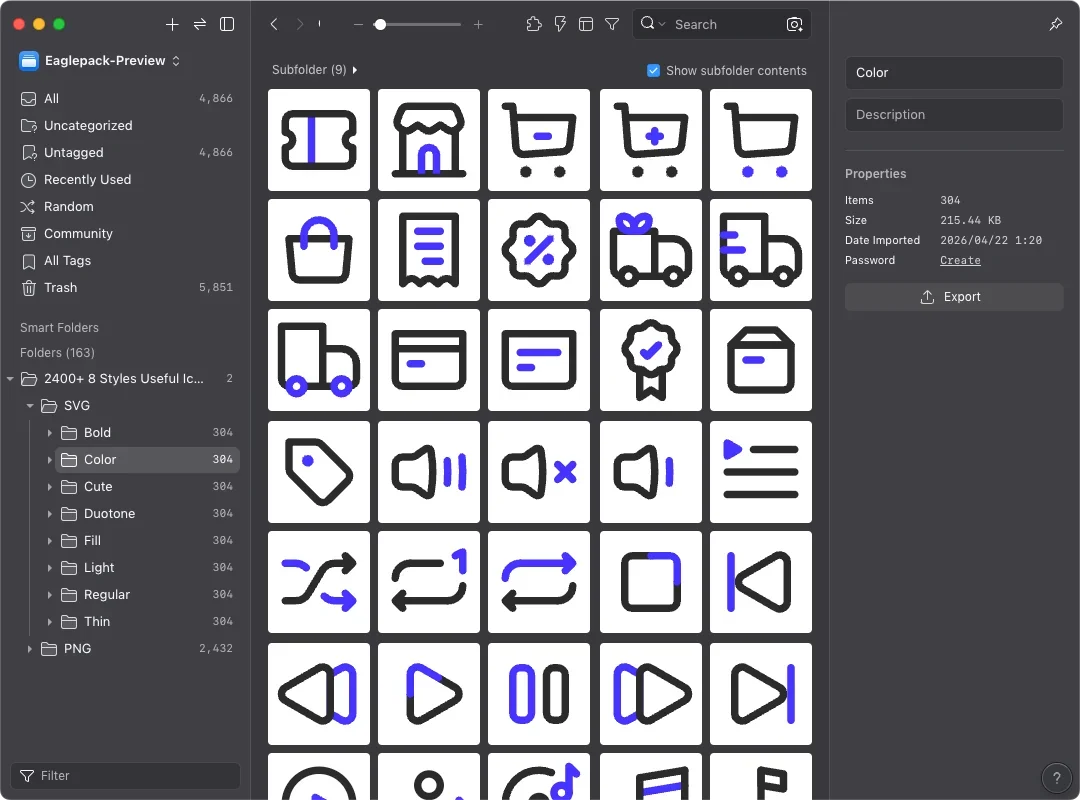Open the layout view options icon
Screen dimensions: 1080x800
pos(586,24)
